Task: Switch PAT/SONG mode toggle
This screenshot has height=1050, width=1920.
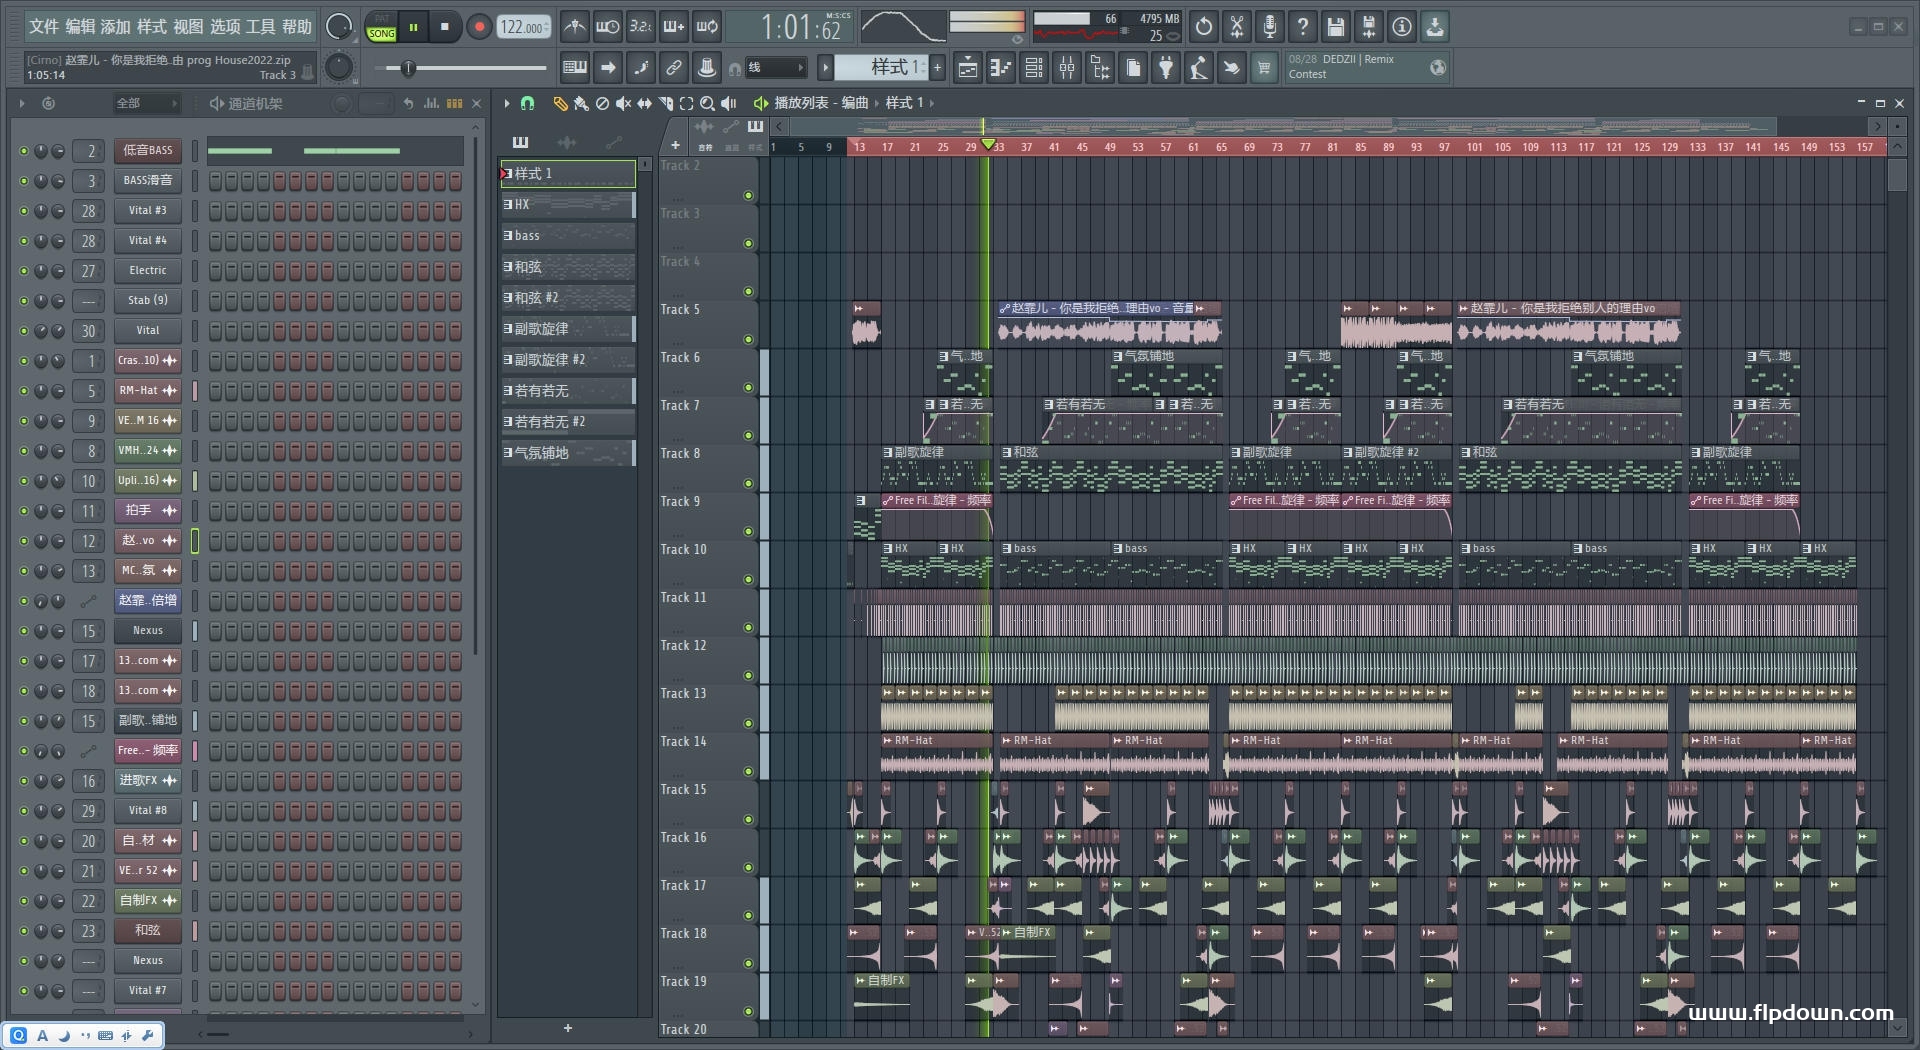Action: 381,27
